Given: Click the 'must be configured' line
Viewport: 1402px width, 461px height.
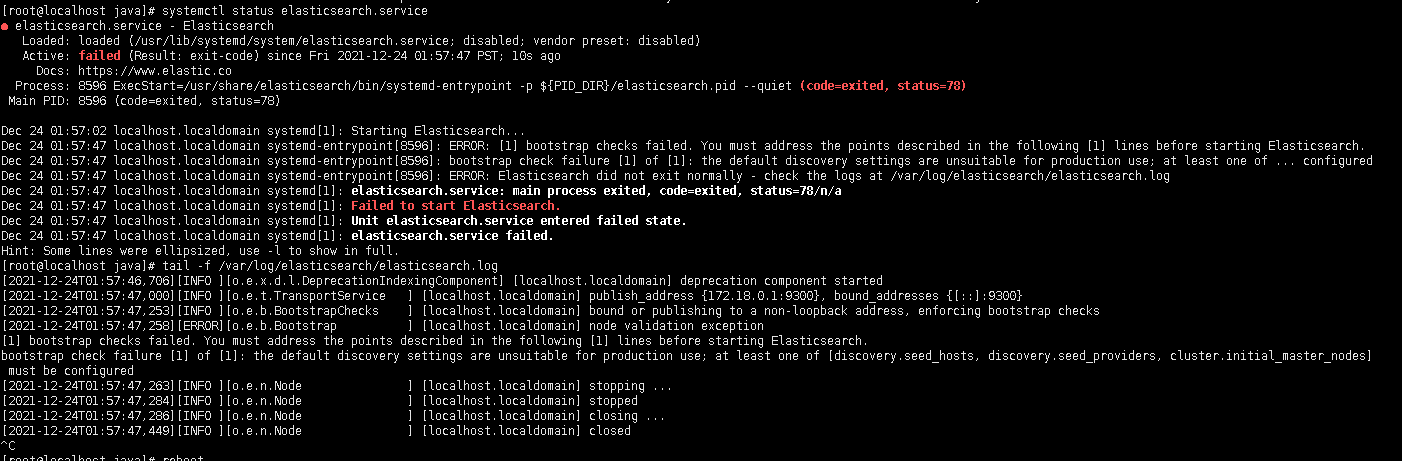Looking at the screenshot, I should pos(68,371).
